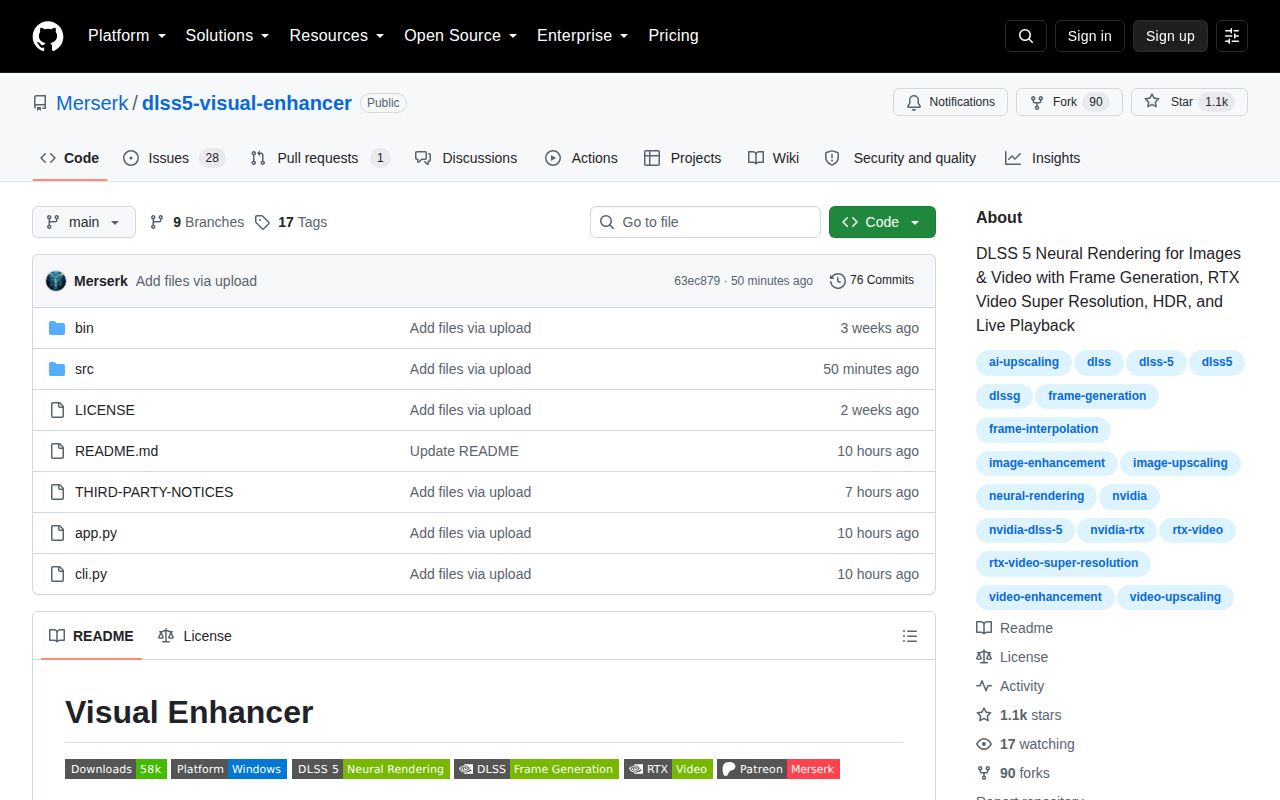Click the Patreon Merserk badge
This screenshot has height=800, width=1280.
tap(778, 769)
